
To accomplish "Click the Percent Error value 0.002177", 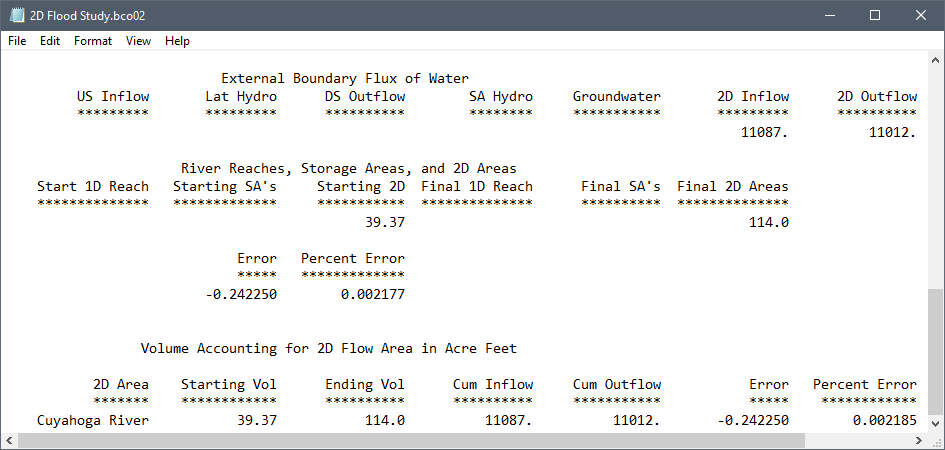I will 372,295.
